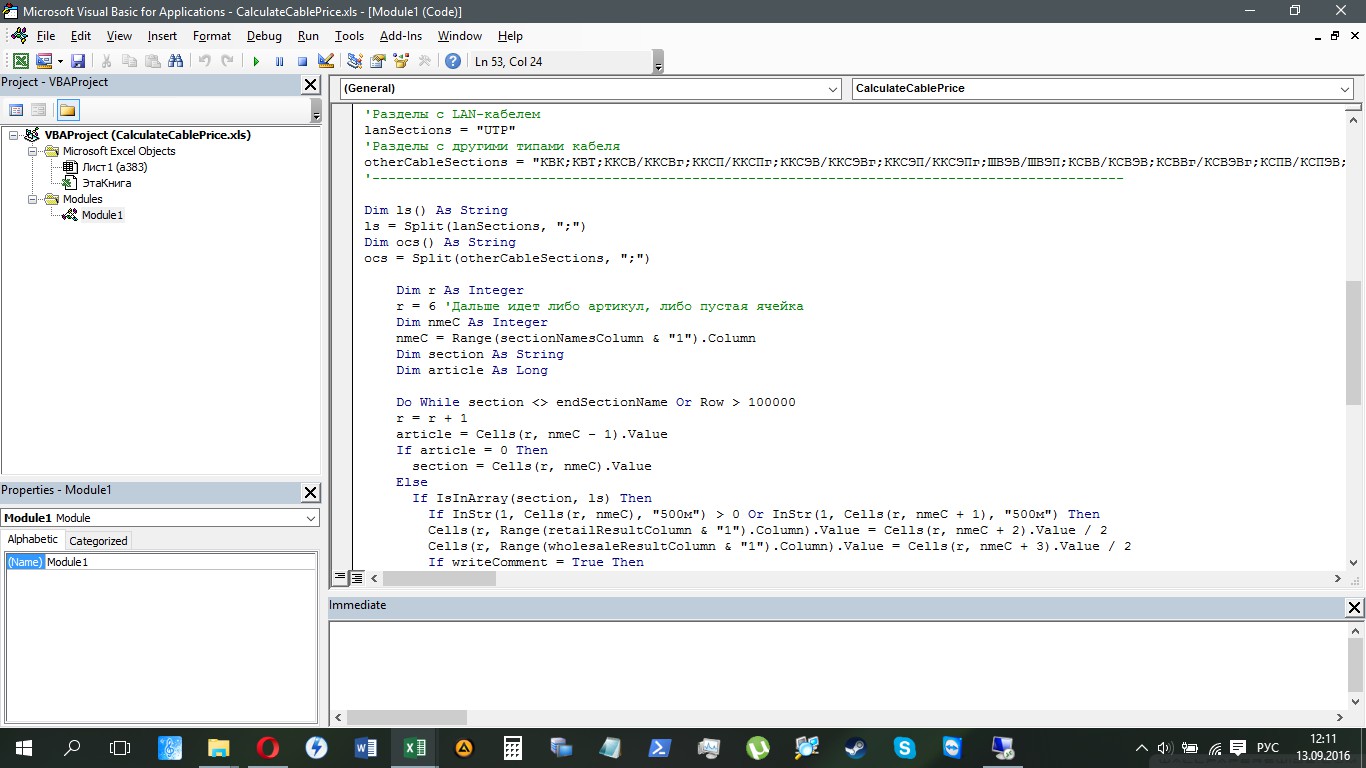Click the Reset stop square icon
The image size is (1366, 768).
pos(302,61)
